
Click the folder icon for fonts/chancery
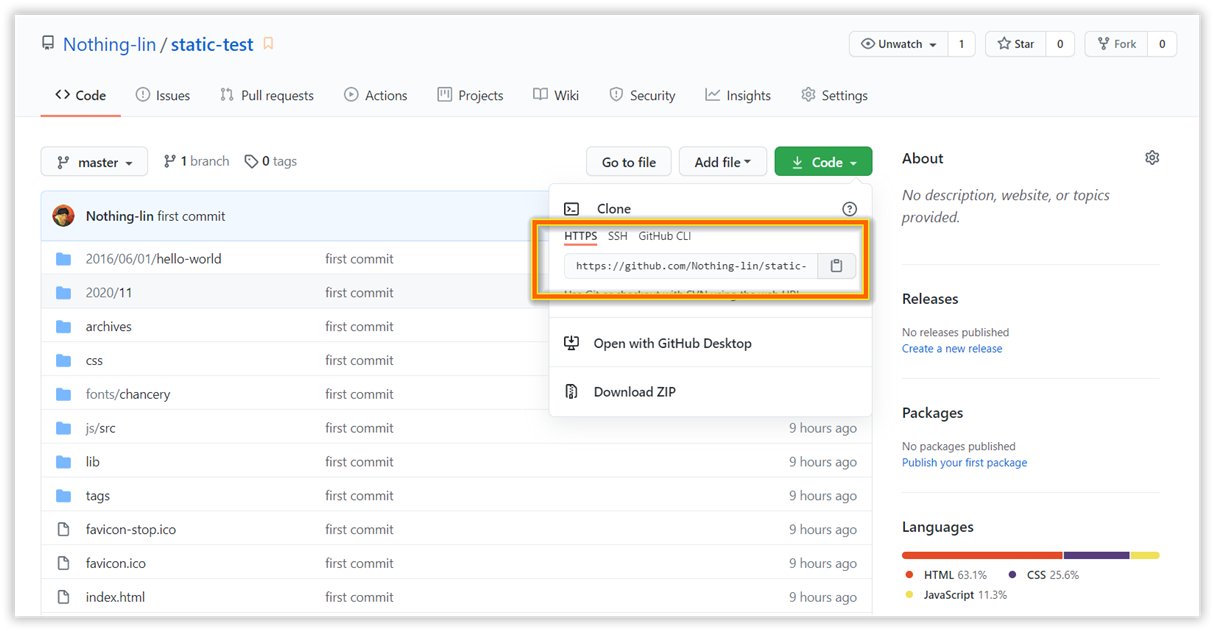click(x=64, y=394)
